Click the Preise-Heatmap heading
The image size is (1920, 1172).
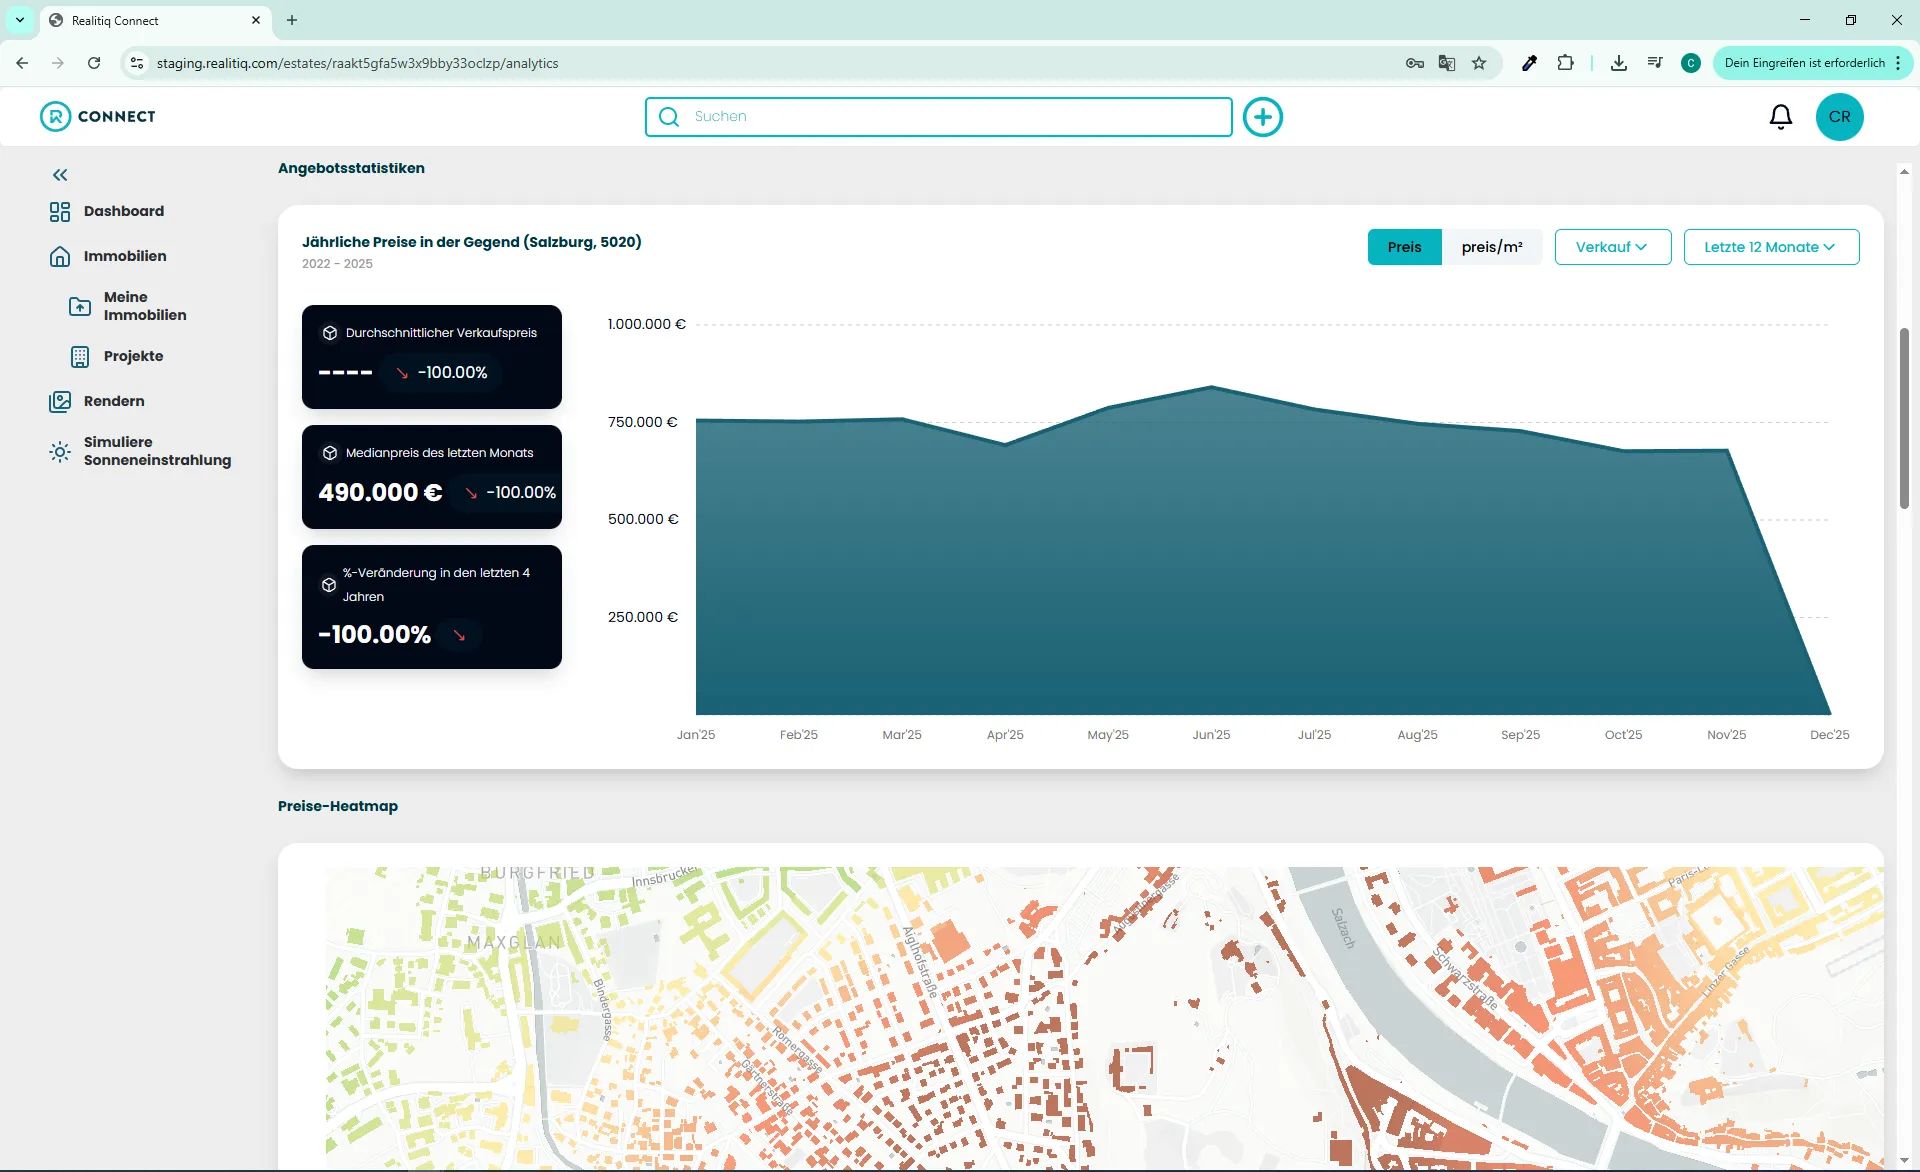click(338, 806)
